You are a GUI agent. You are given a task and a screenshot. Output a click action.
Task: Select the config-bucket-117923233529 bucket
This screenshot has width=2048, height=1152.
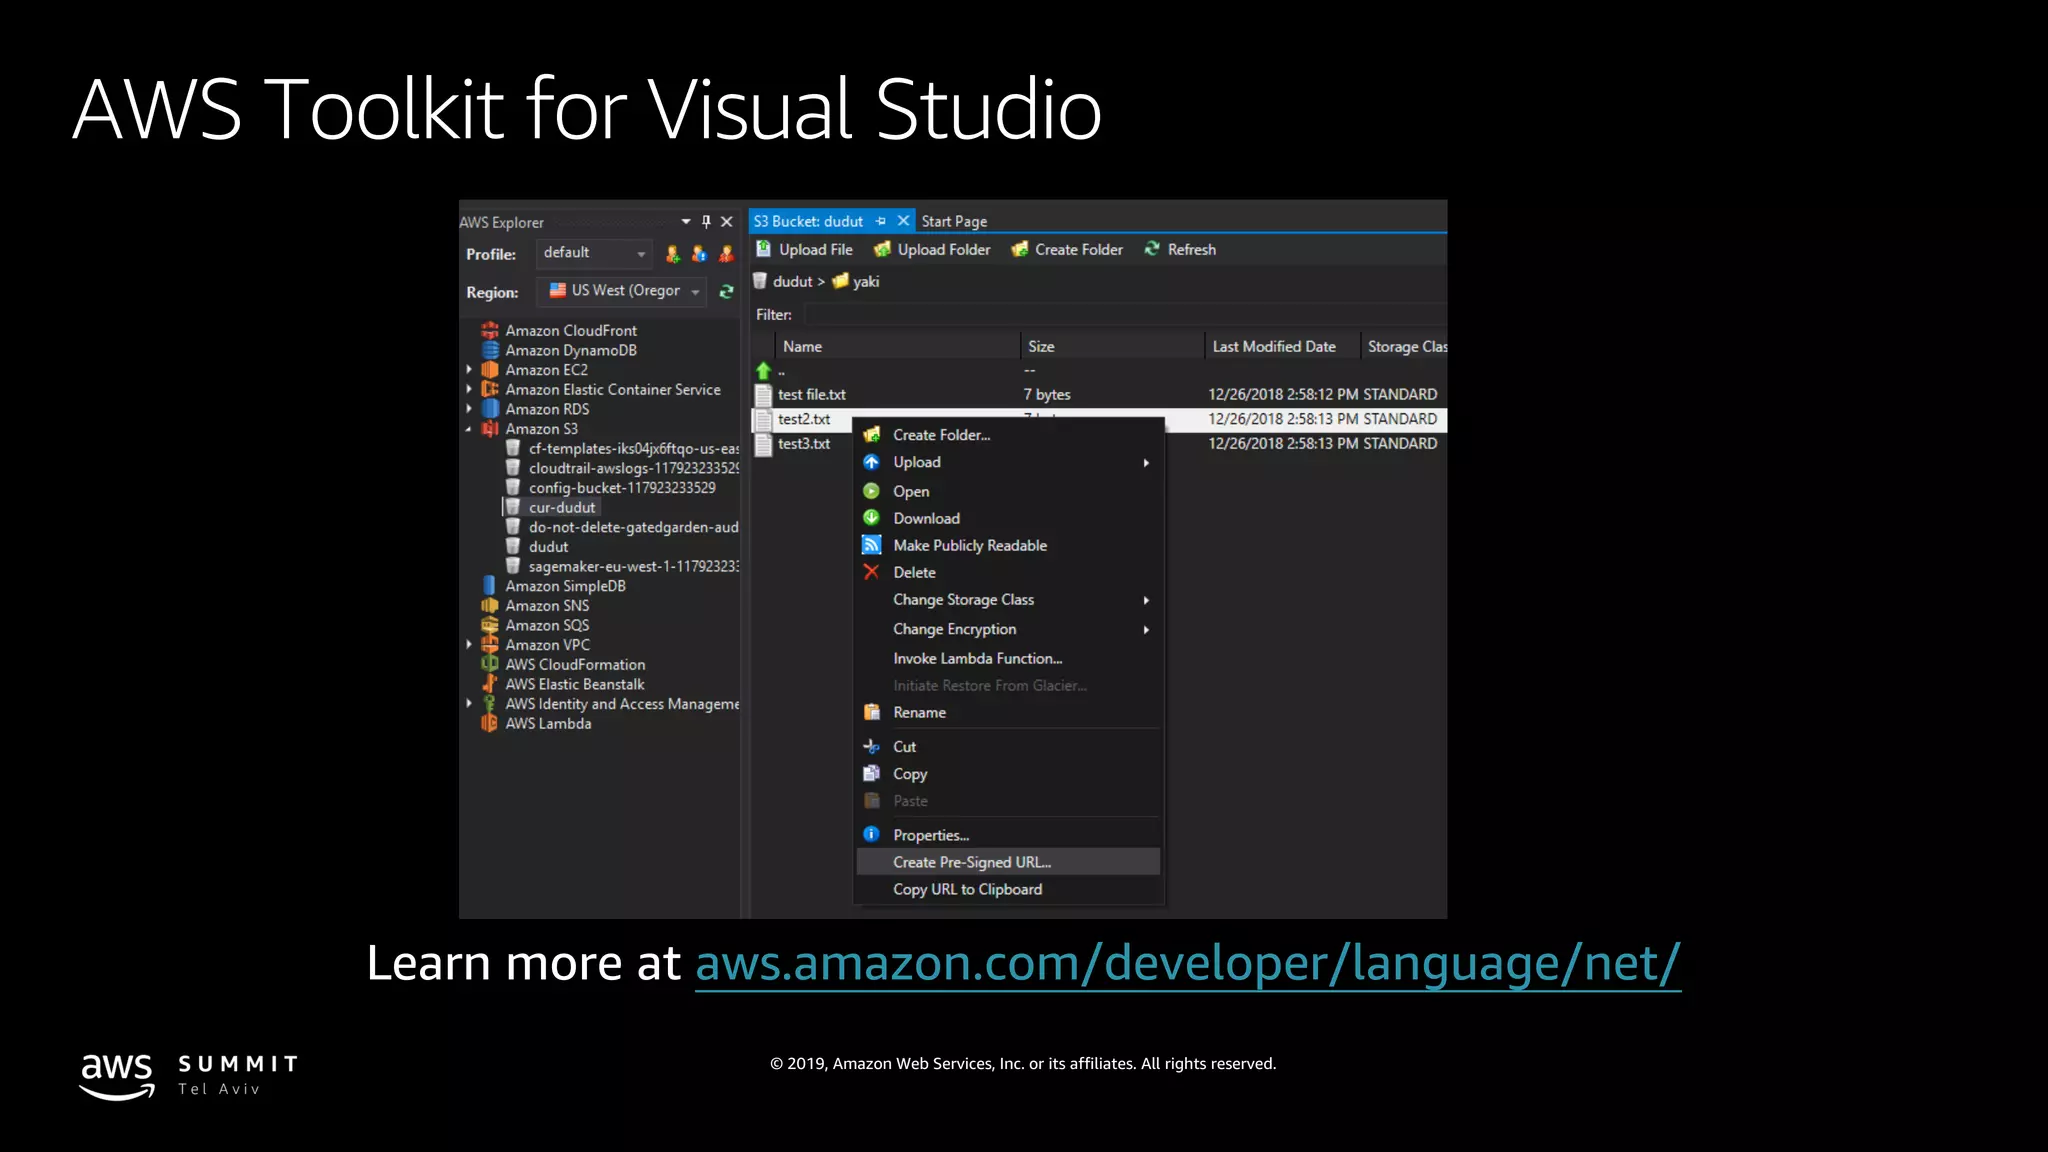[622, 488]
